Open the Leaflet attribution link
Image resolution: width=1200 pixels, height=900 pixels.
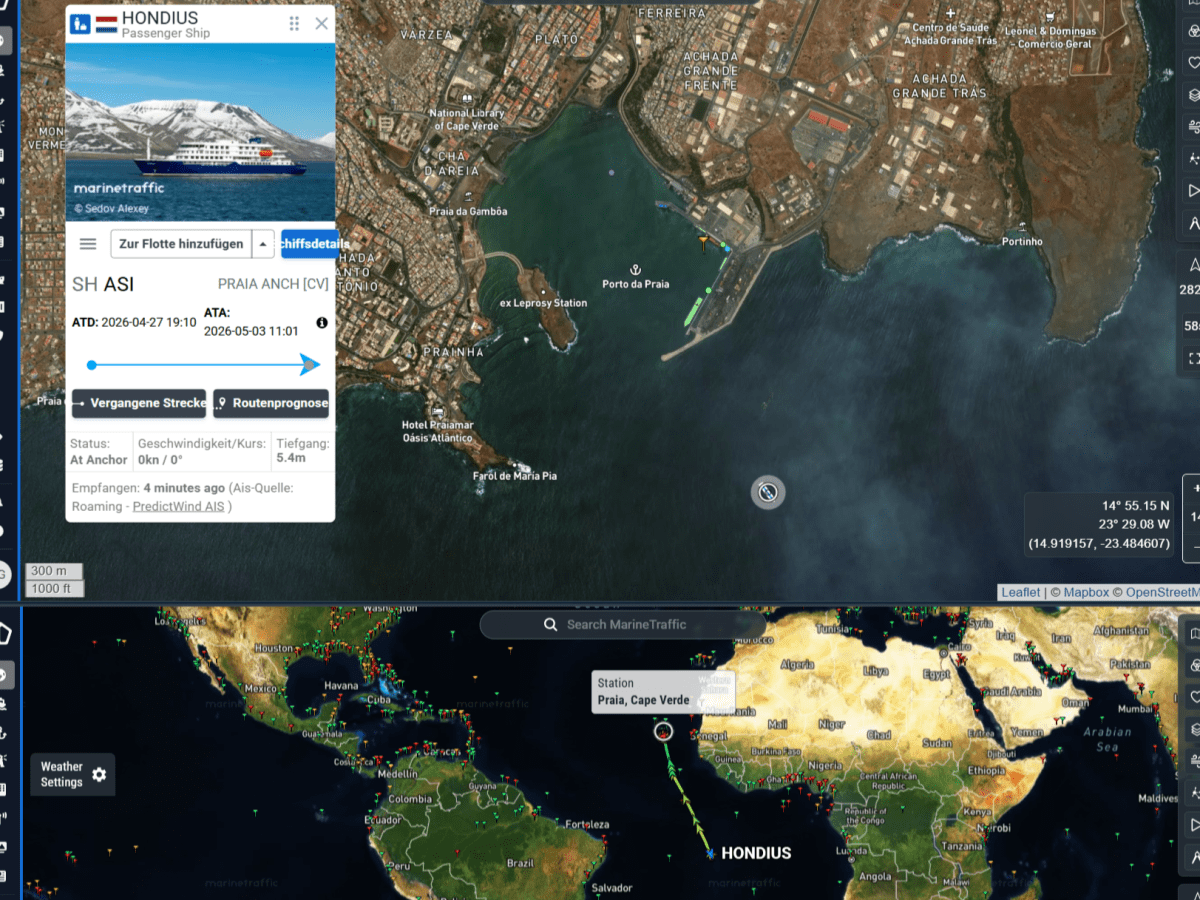[1021, 592]
